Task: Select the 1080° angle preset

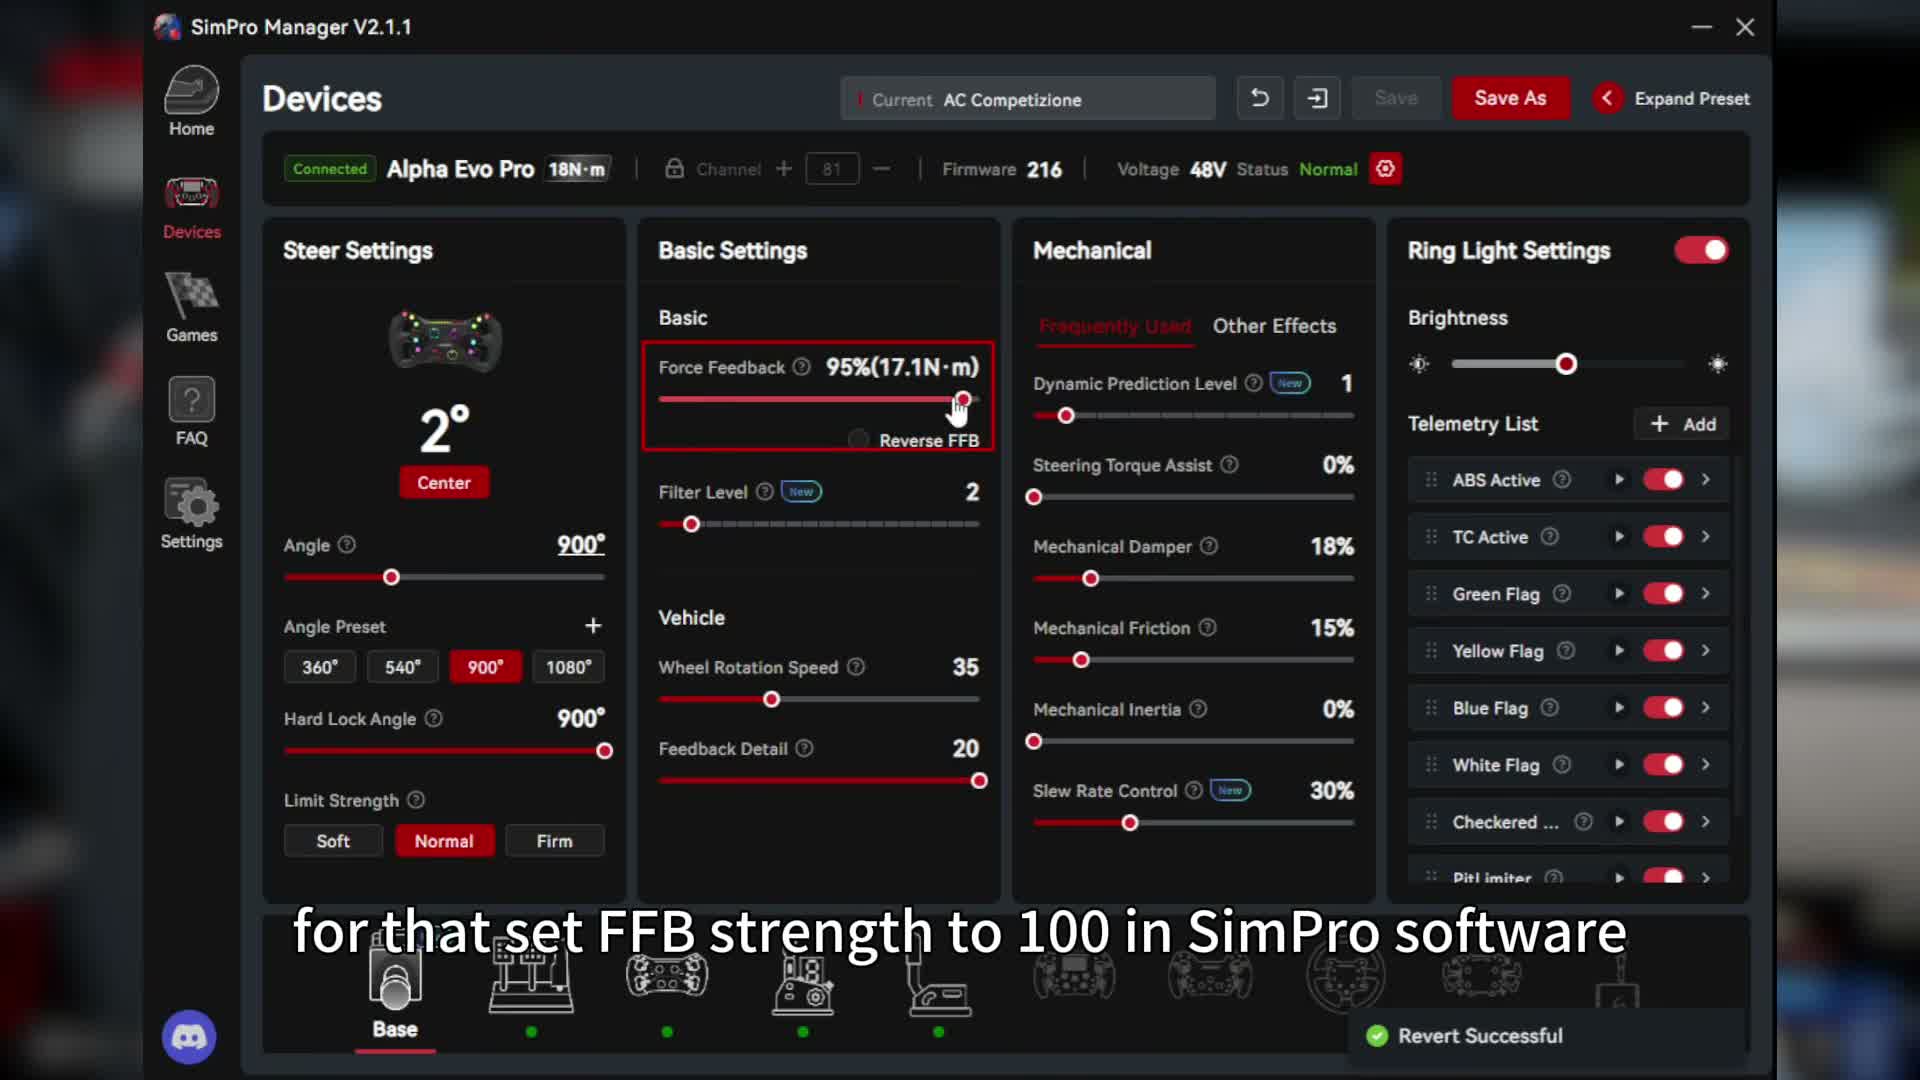Action: 568,667
